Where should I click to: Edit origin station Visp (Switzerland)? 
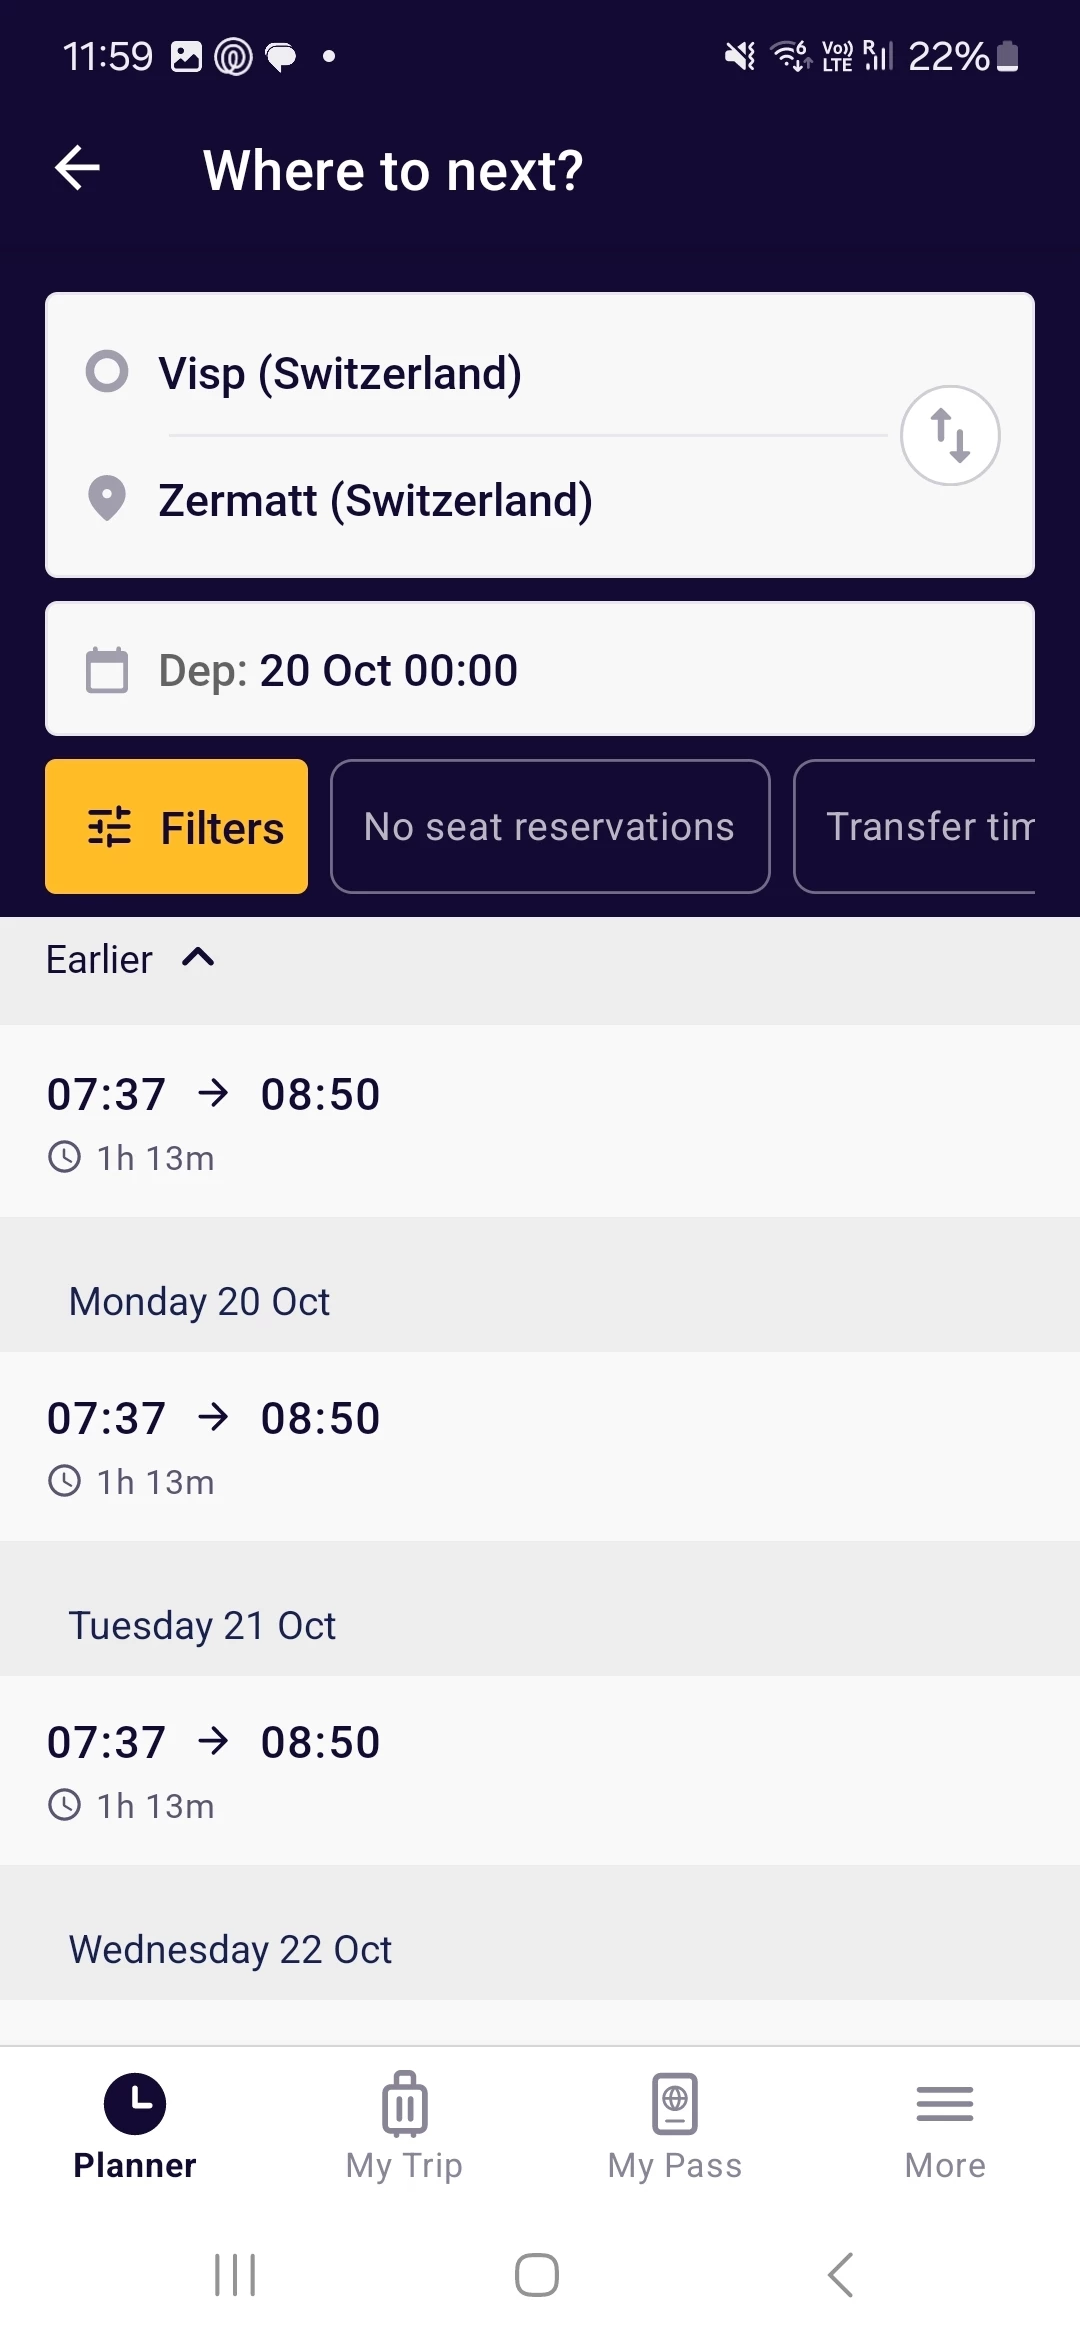click(340, 374)
